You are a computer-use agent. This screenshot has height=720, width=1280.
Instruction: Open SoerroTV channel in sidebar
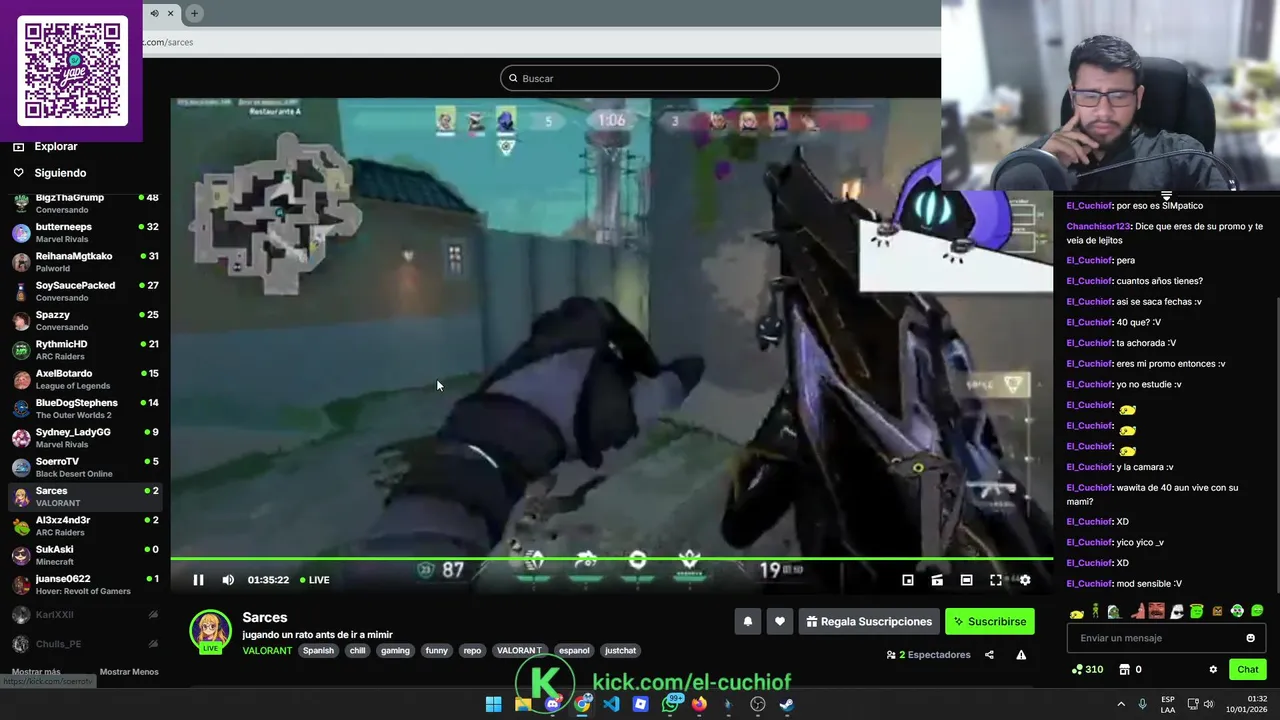85,467
